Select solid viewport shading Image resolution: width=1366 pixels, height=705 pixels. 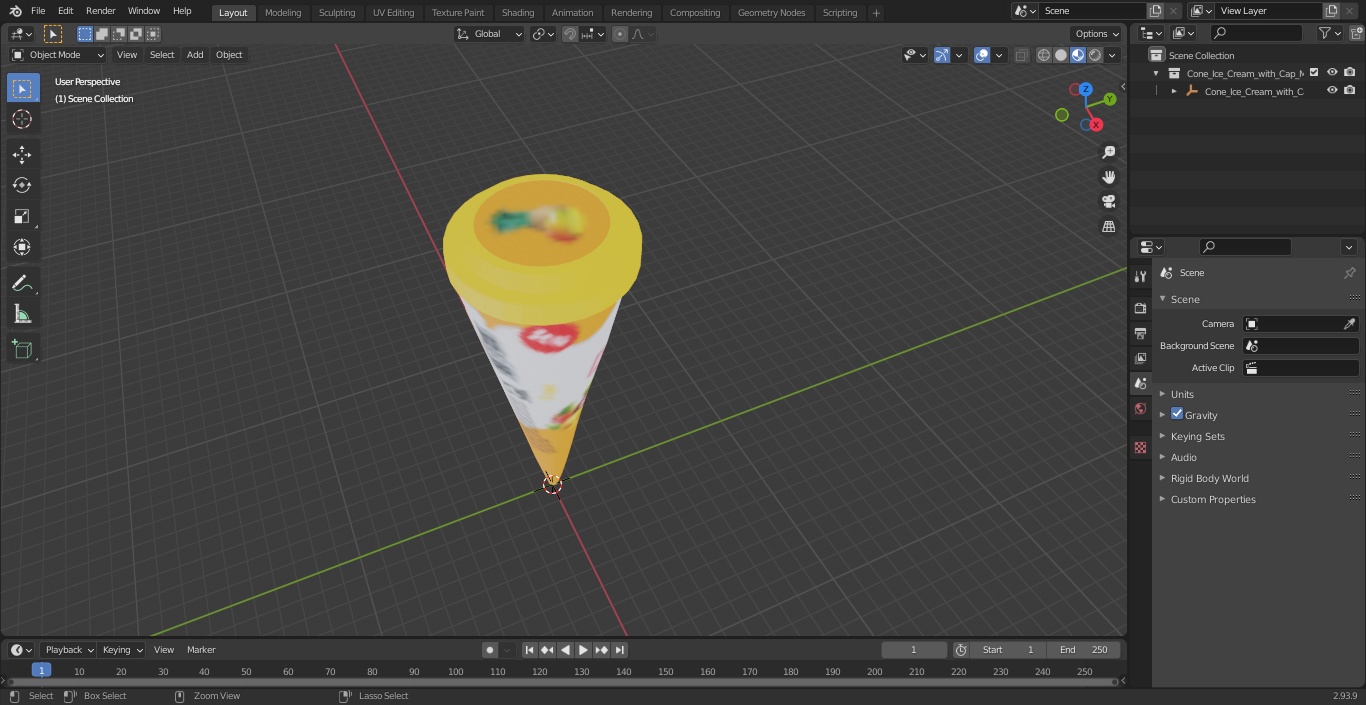click(x=1061, y=55)
